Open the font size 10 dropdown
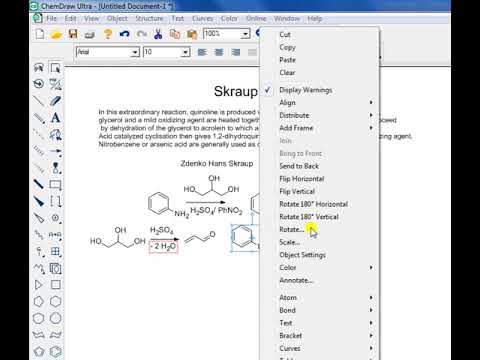This screenshot has width=480, height=360. [186, 52]
